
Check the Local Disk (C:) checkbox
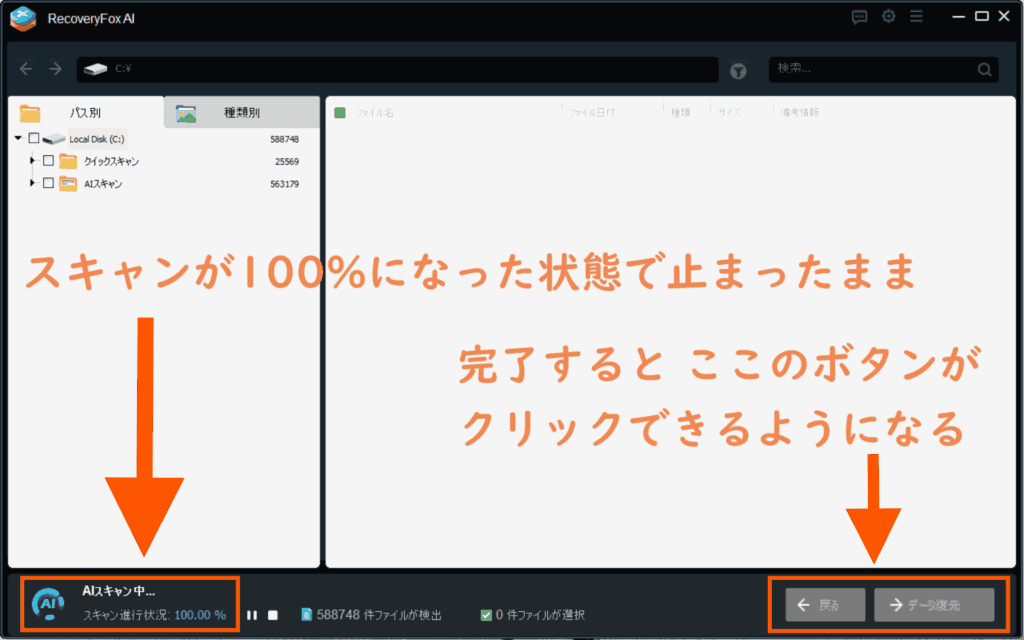coord(35,139)
